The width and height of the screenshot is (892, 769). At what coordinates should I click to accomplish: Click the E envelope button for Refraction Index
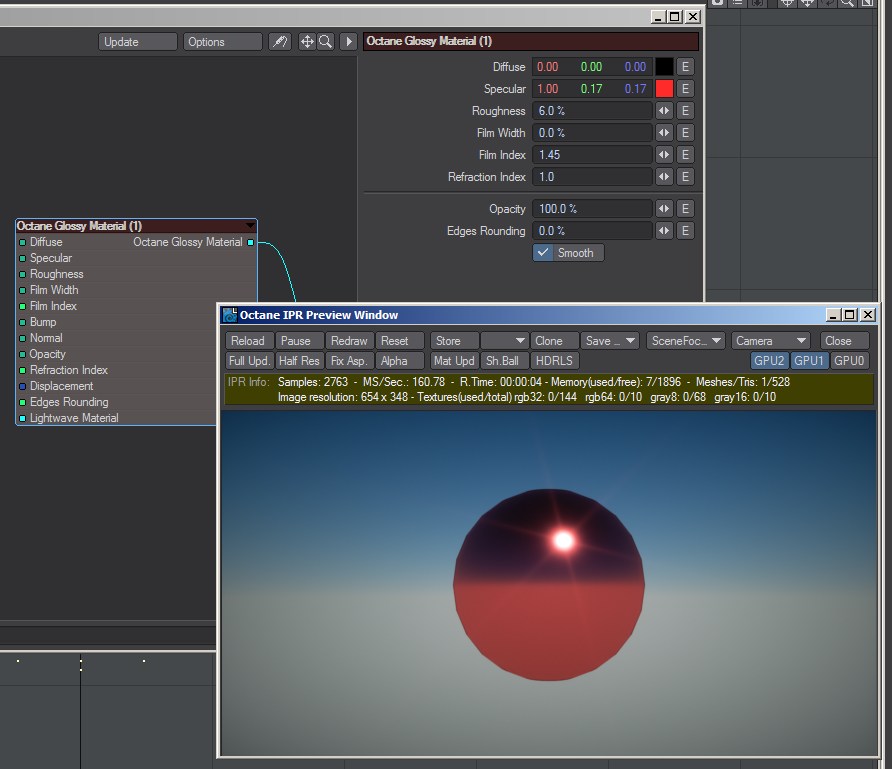(x=685, y=177)
